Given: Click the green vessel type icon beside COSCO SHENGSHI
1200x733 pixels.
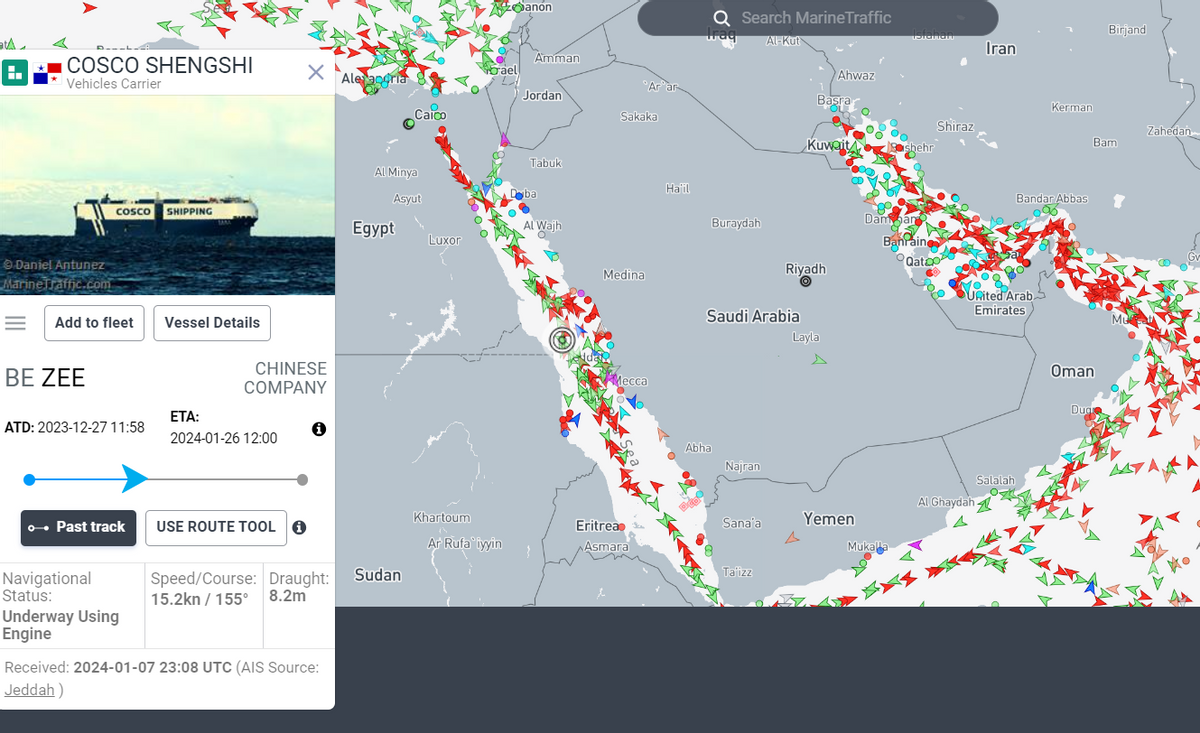Looking at the screenshot, I should coord(15,73).
